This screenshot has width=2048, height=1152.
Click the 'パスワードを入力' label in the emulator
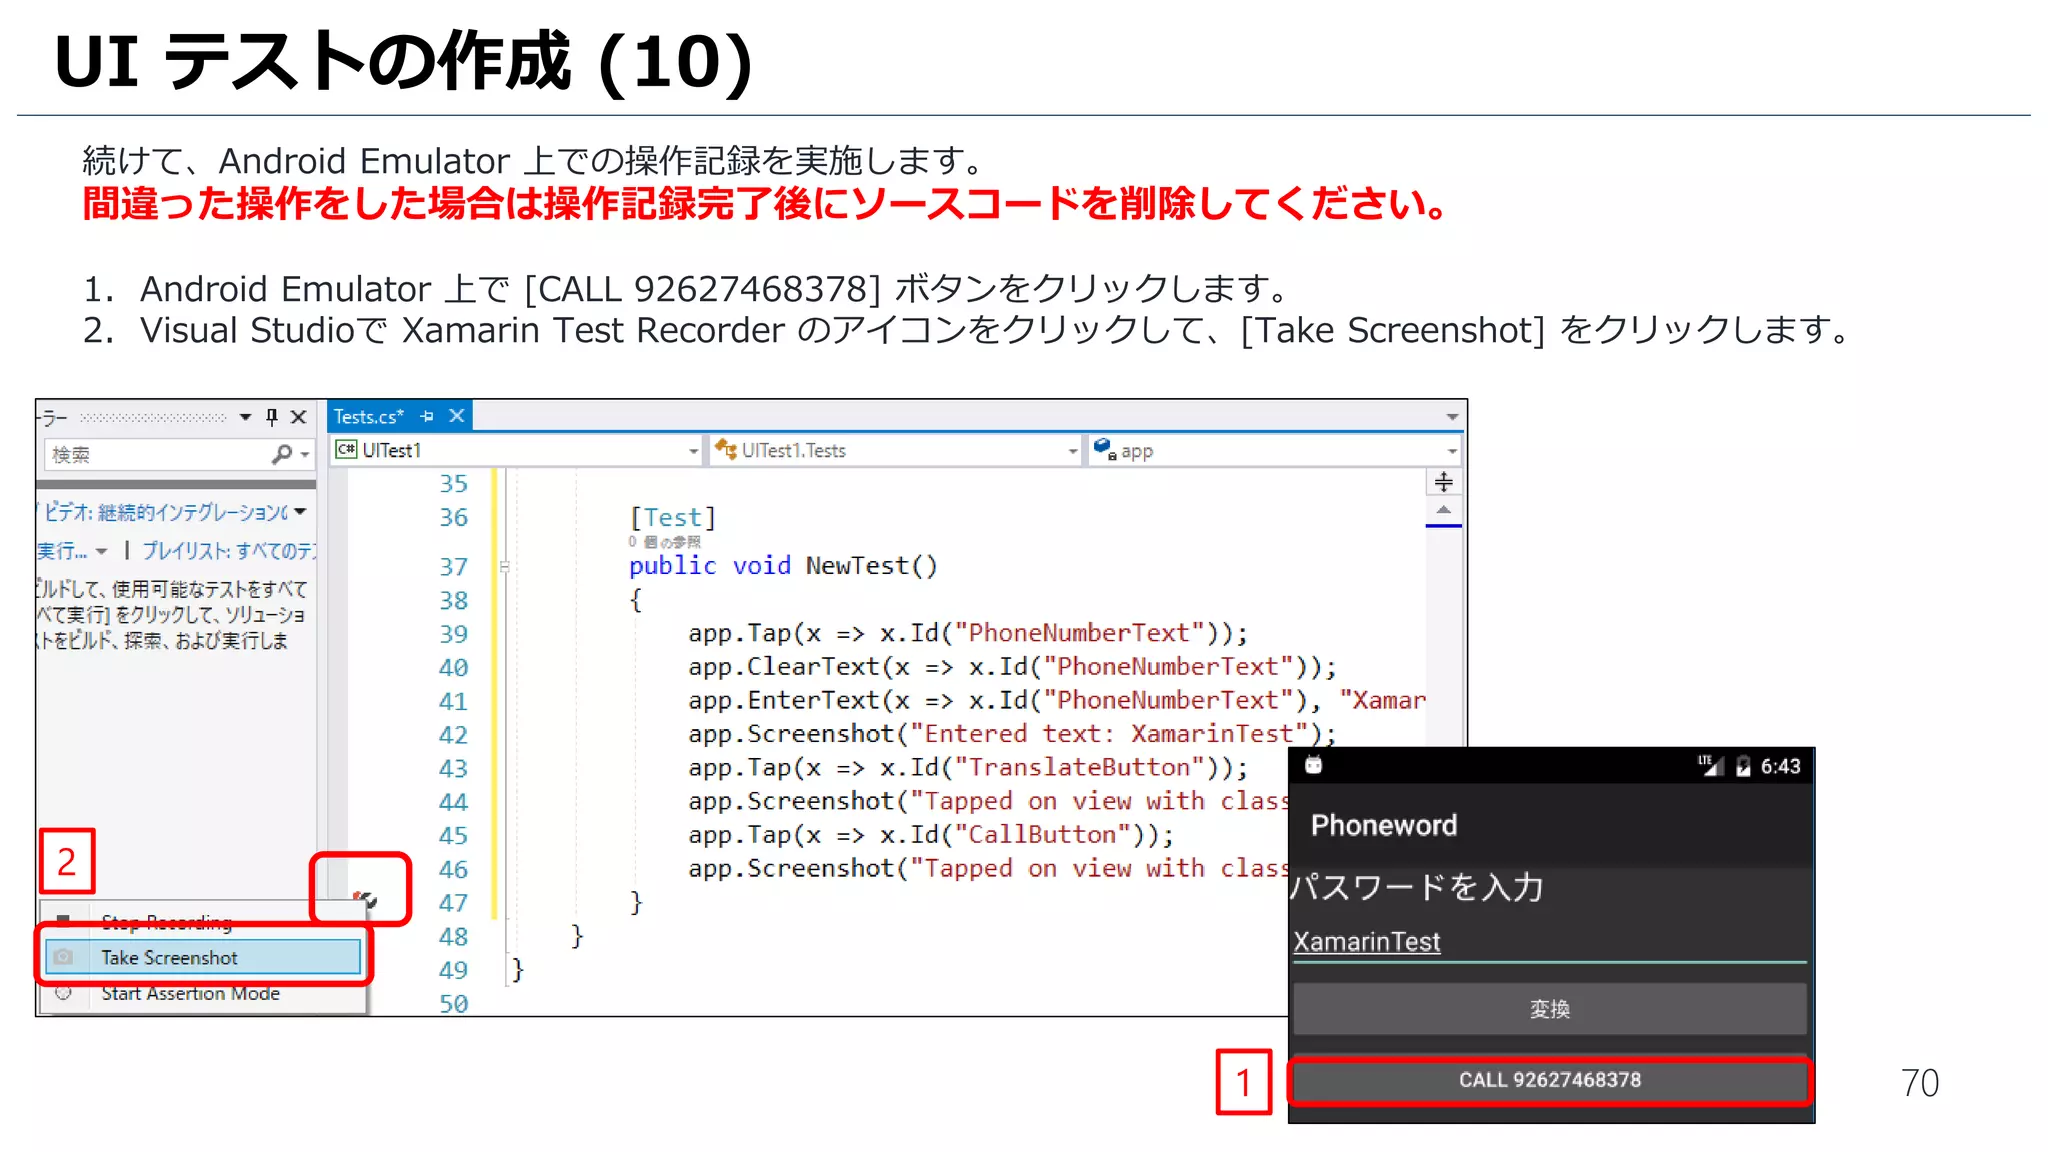[x=1417, y=888]
